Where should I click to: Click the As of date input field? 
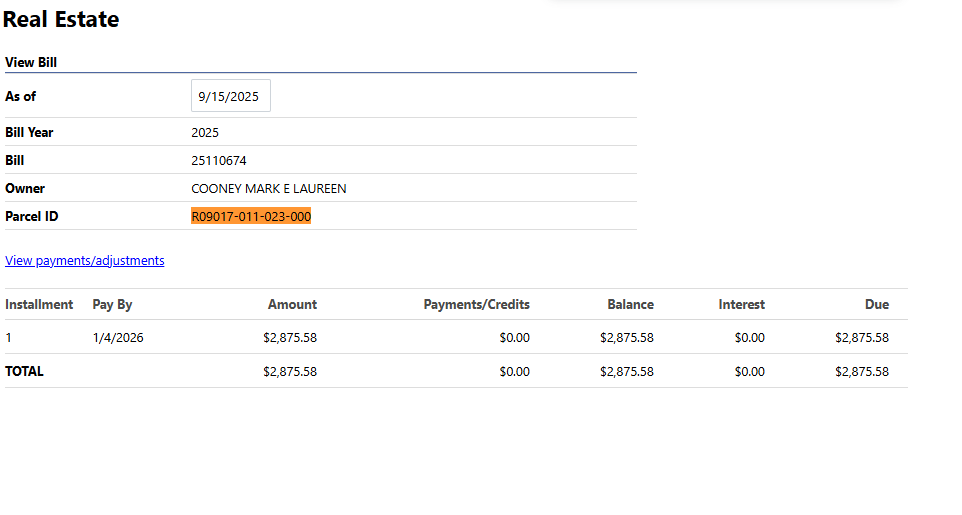230,97
